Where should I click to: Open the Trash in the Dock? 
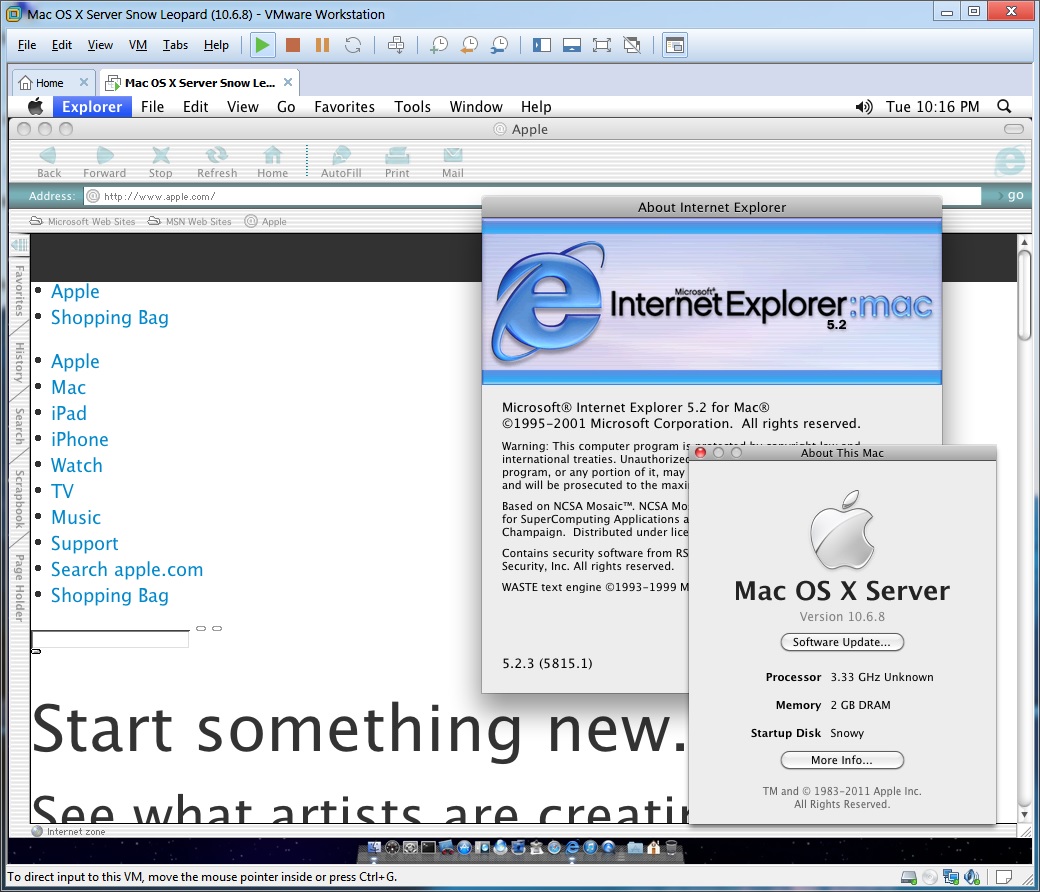click(x=671, y=848)
